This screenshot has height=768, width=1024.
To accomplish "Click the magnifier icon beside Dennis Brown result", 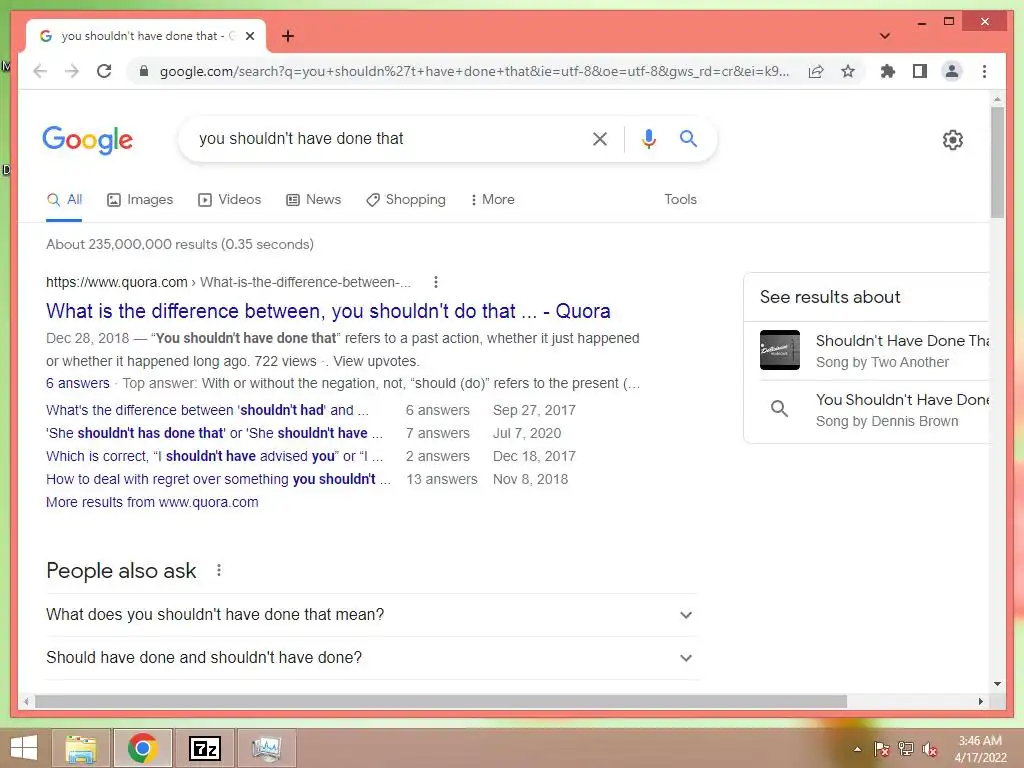I will (779, 409).
